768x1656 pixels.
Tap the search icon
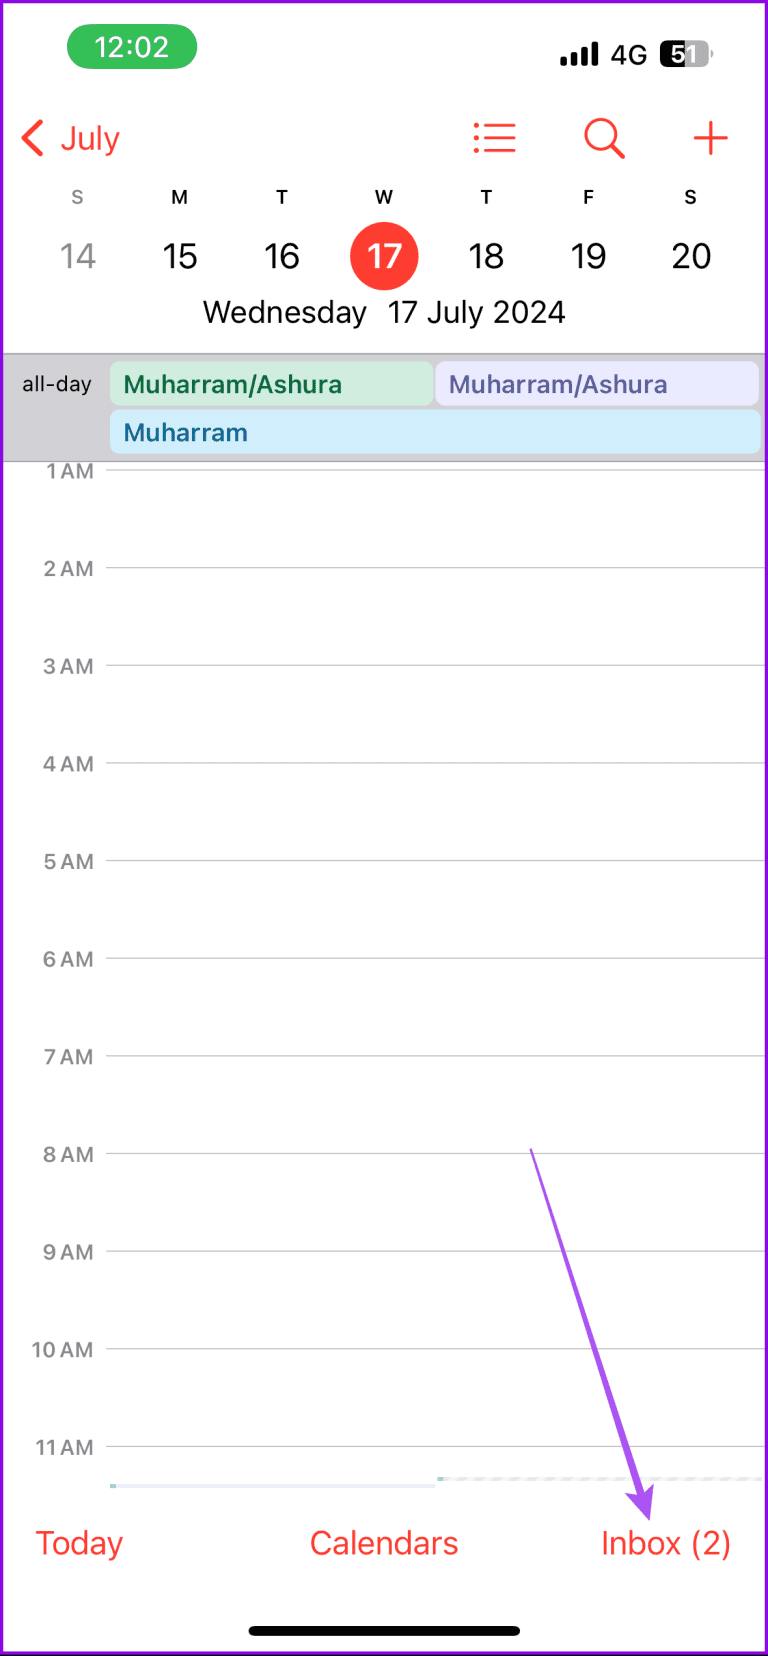tap(604, 138)
